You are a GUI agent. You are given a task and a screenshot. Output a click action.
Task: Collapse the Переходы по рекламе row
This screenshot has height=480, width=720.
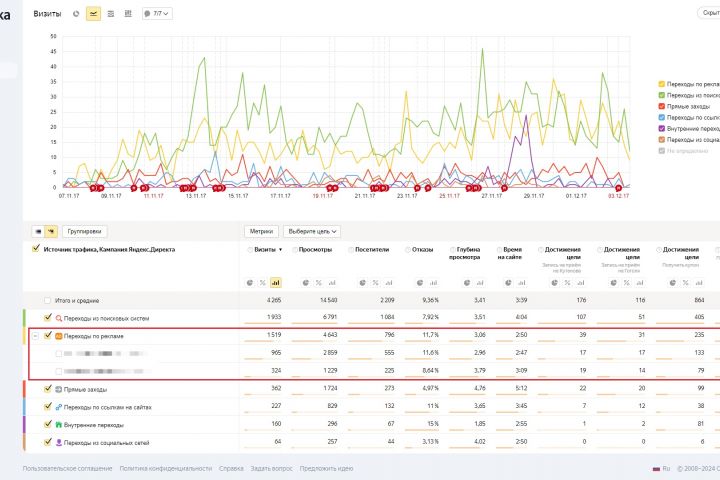(35, 336)
